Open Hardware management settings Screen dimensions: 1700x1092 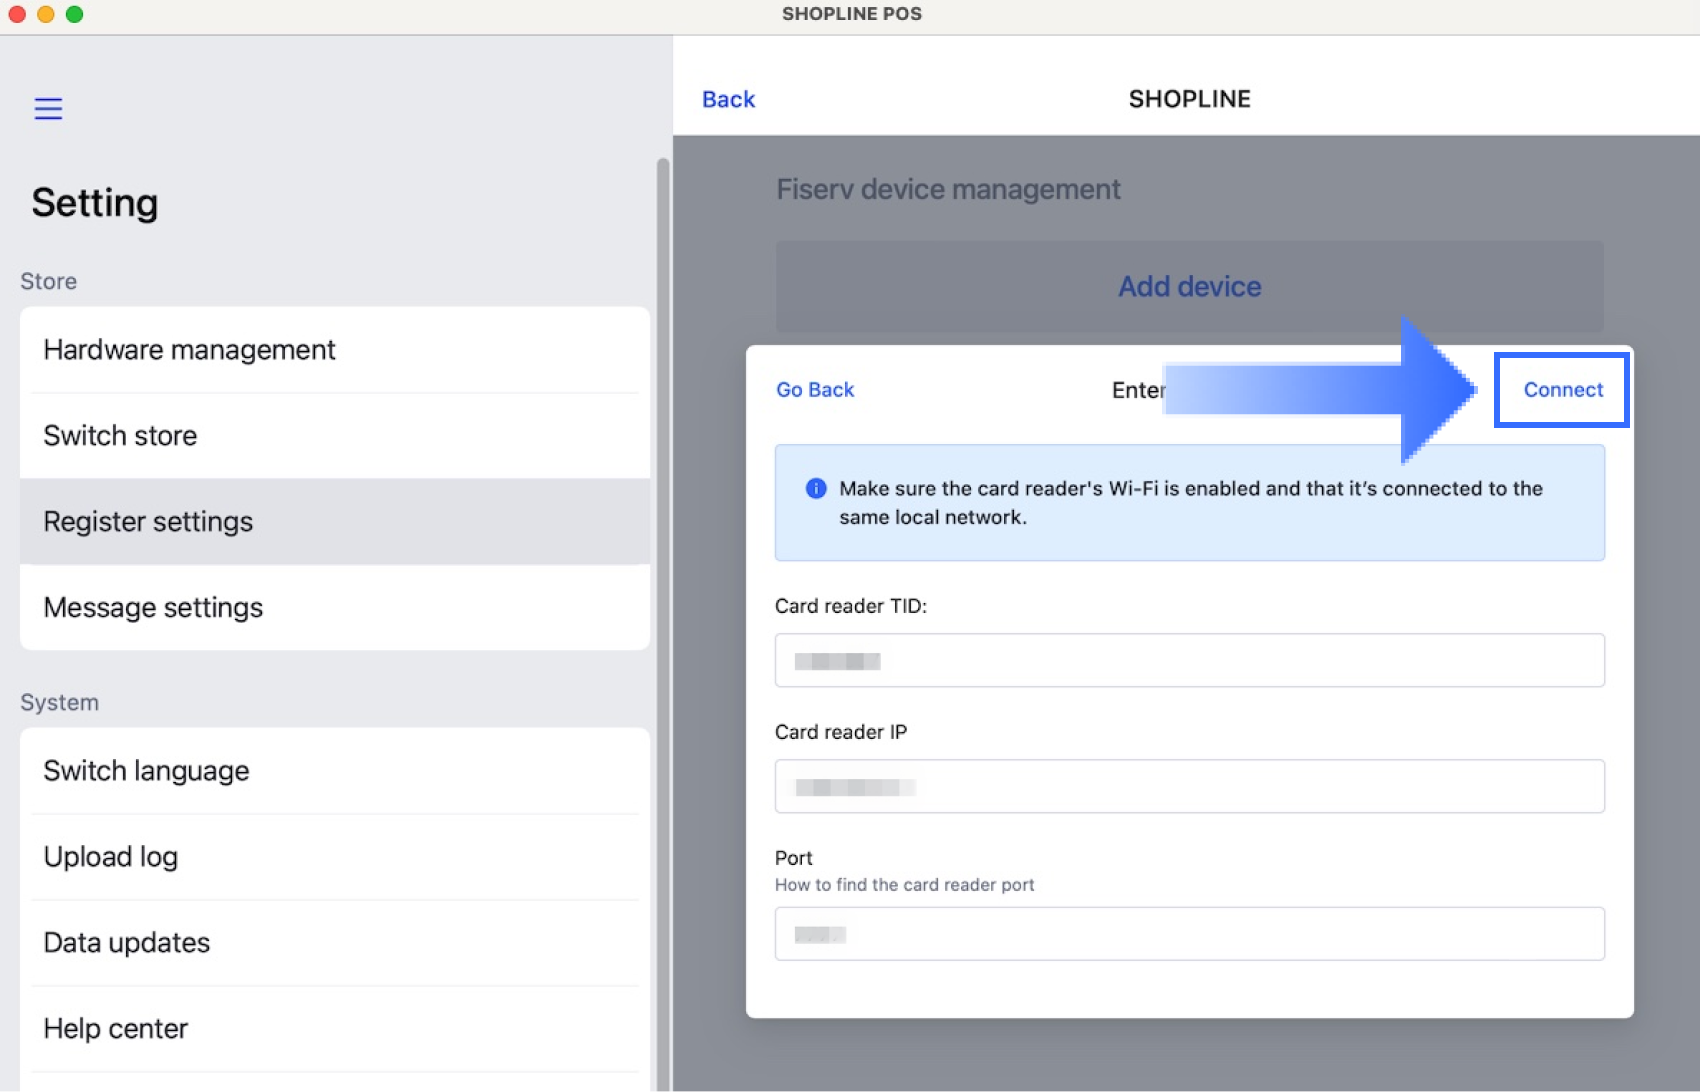(x=335, y=350)
